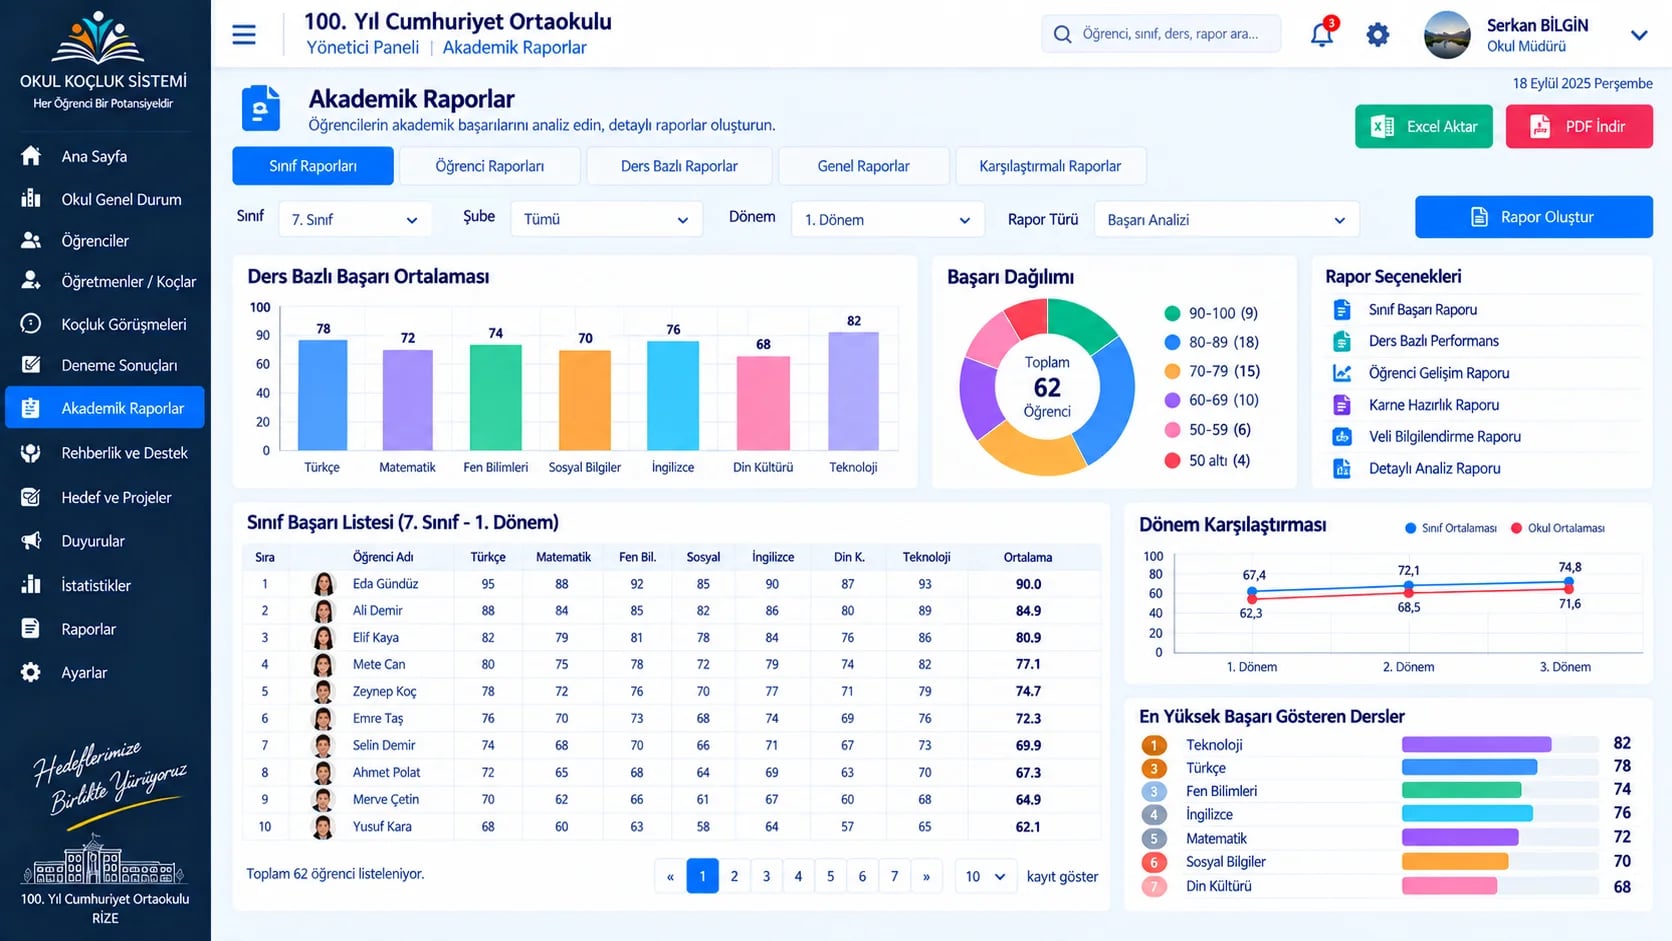Viewport: 1672px width, 941px height.
Task: Click the Rehberlik ve Destek icon
Action: click(31, 452)
